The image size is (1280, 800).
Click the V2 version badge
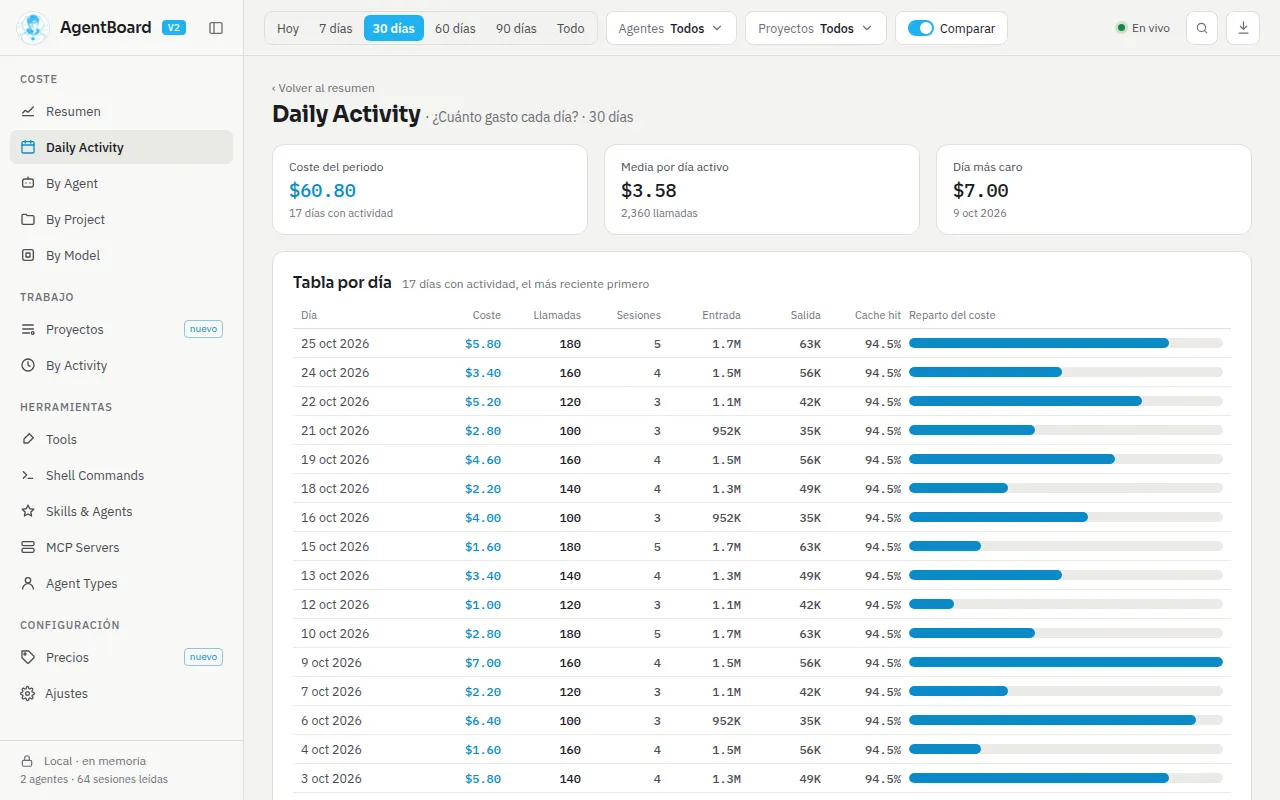(174, 28)
